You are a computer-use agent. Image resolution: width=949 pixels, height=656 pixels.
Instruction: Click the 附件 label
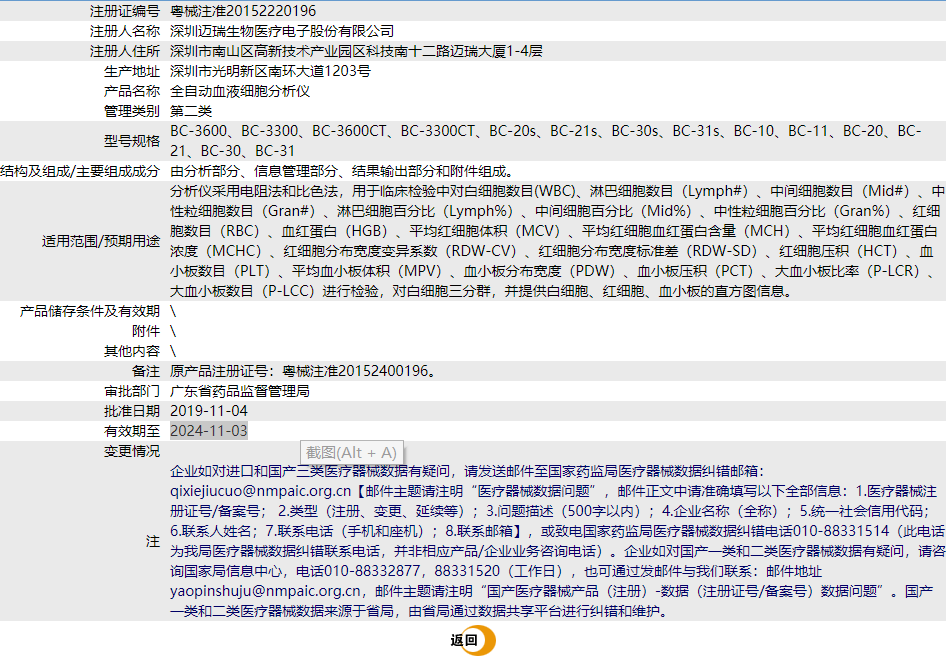point(146,331)
